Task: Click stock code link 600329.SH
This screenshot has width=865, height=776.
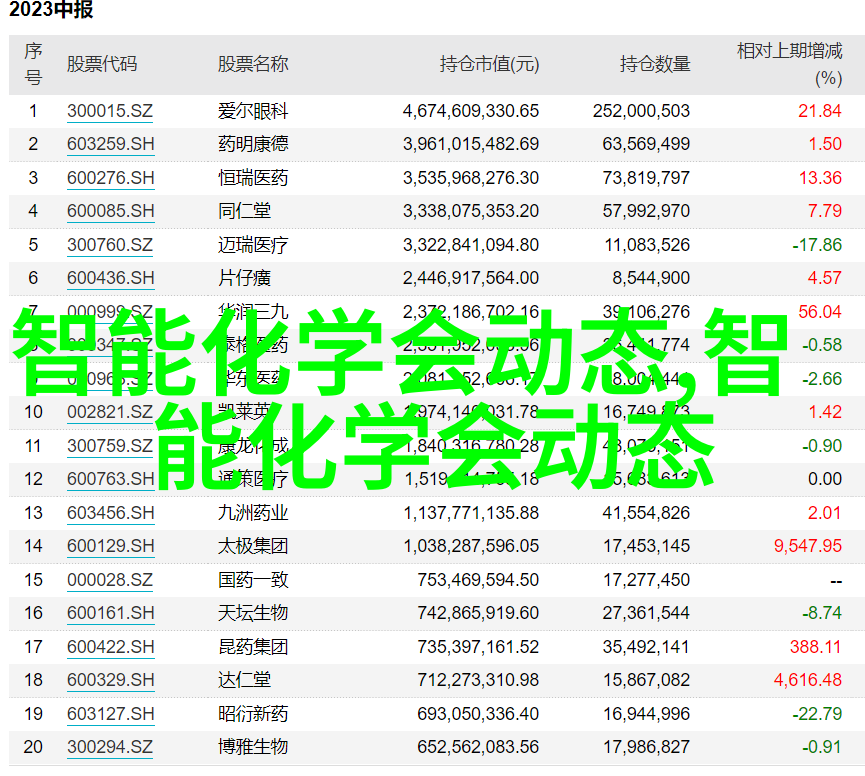Action: tap(110, 680)
